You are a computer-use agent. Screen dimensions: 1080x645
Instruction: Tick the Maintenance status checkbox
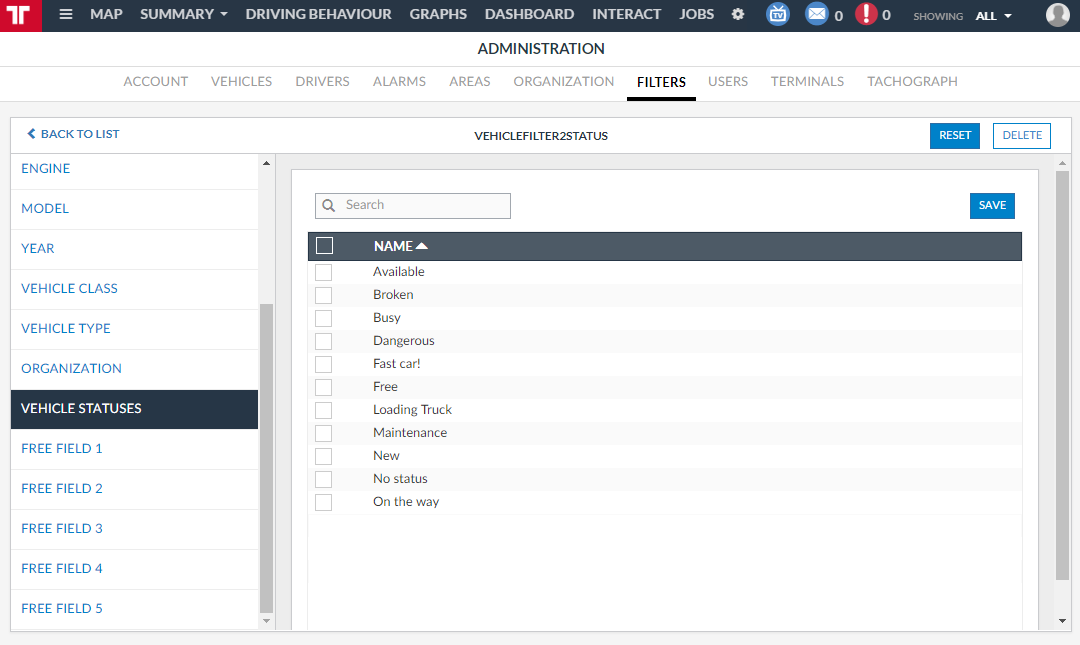pos(323,433)
